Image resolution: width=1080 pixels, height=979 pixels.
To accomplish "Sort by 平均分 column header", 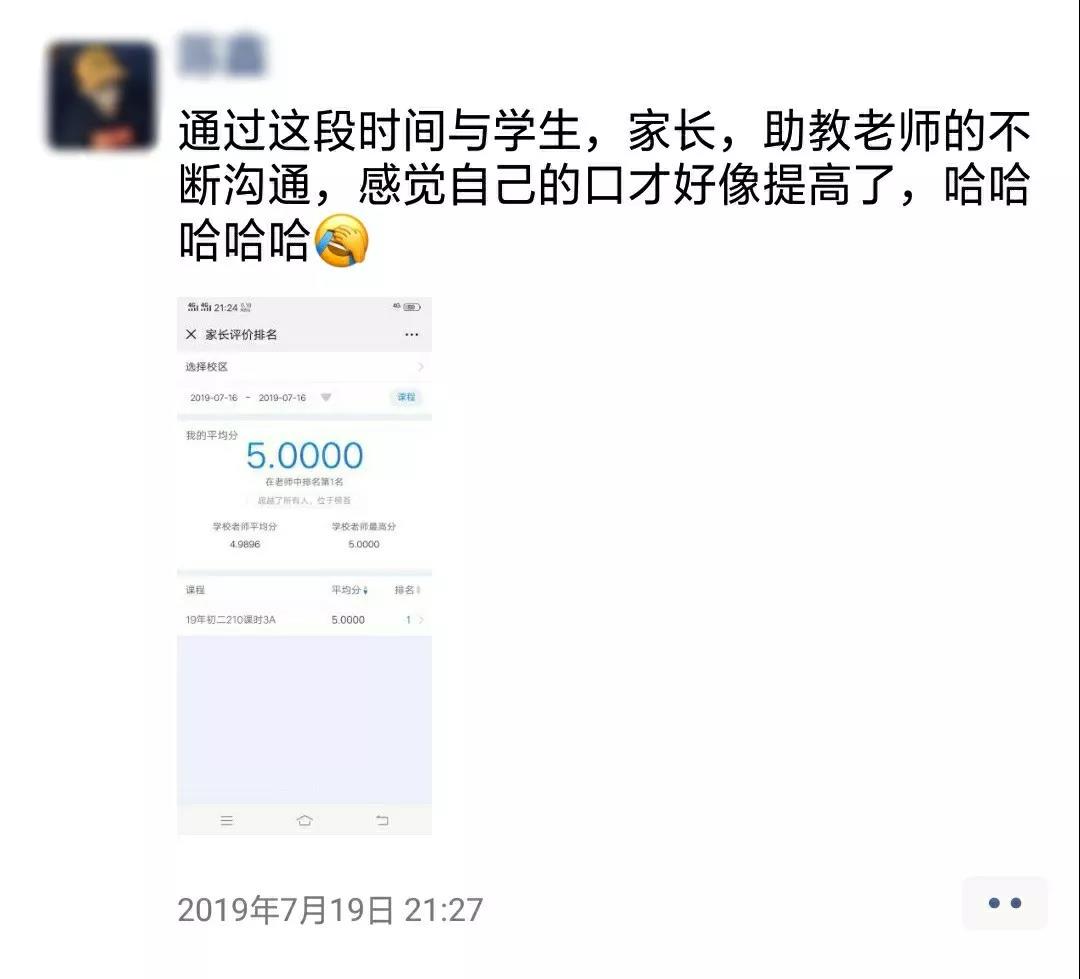I will (x=350, y=590).
